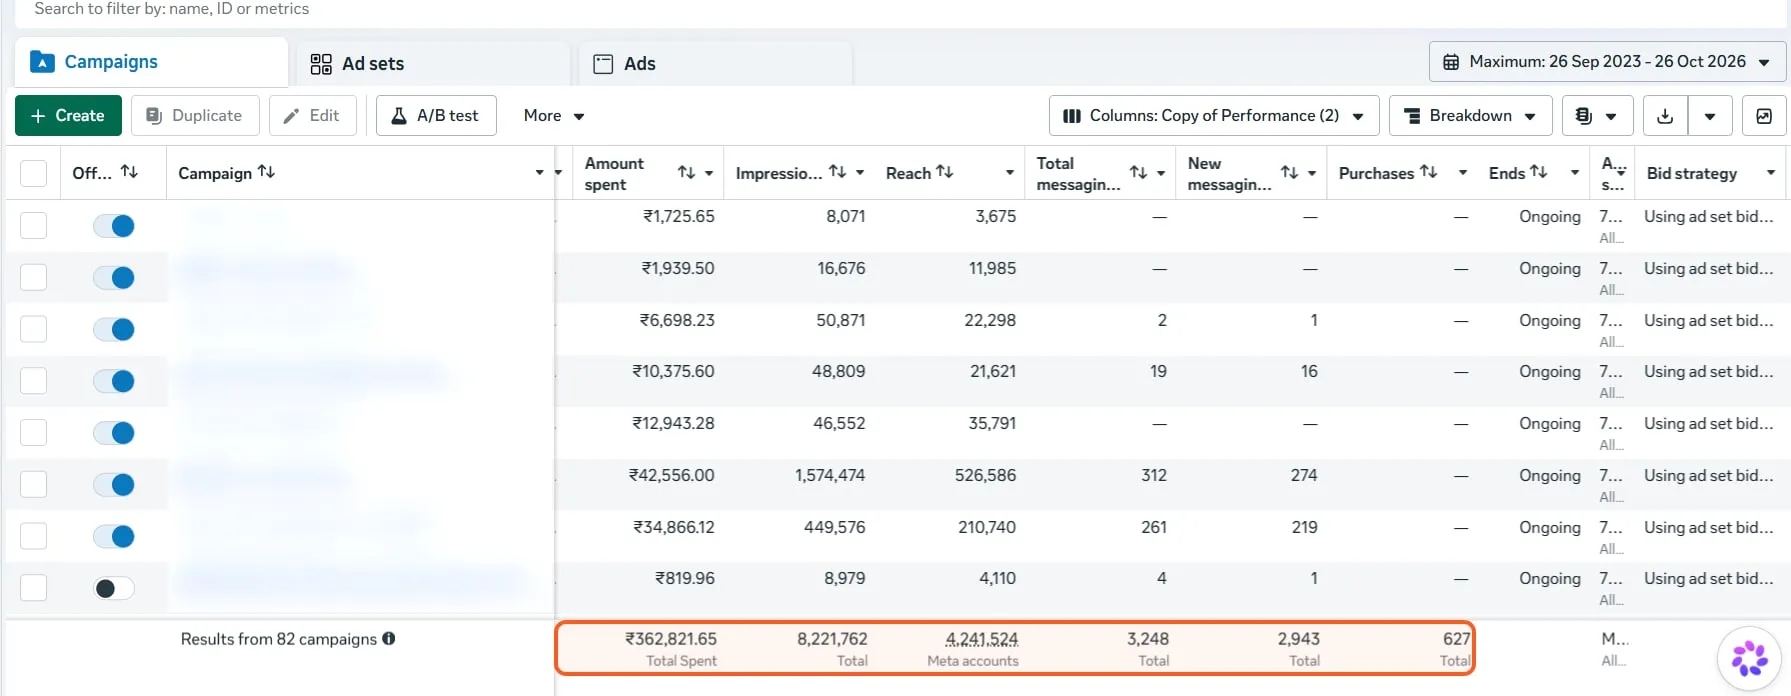Click the 526,586 reach value
The height and width of the screenshot is (696, 1791).
pyautogui.click(x=985, y=475)
